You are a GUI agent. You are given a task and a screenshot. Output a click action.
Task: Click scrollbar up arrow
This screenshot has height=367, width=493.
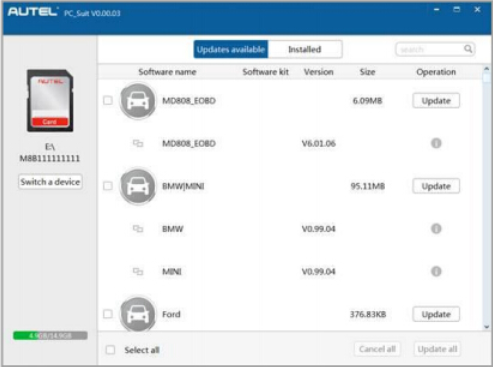click(x=487, y=69)
